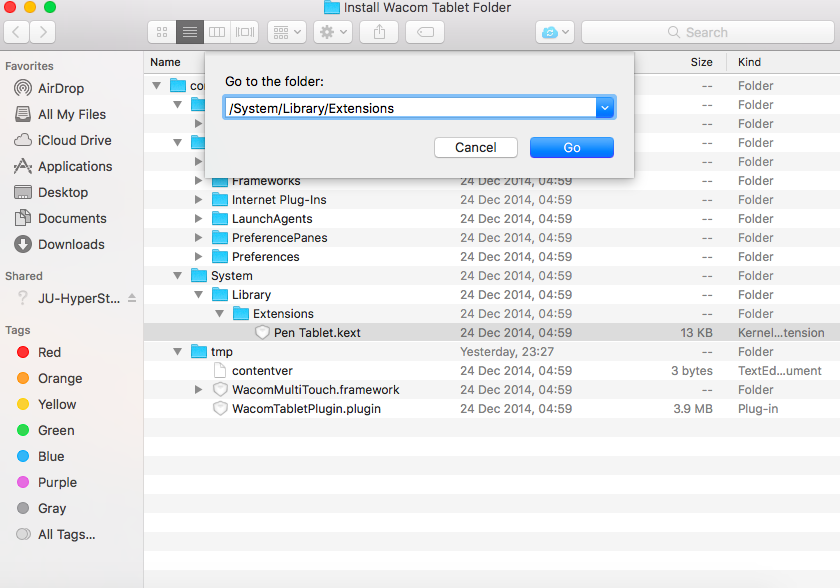Screen dimensions: 840x588
Task: Expand the Internet Plug-Ins folder
Action: [198, 200]
